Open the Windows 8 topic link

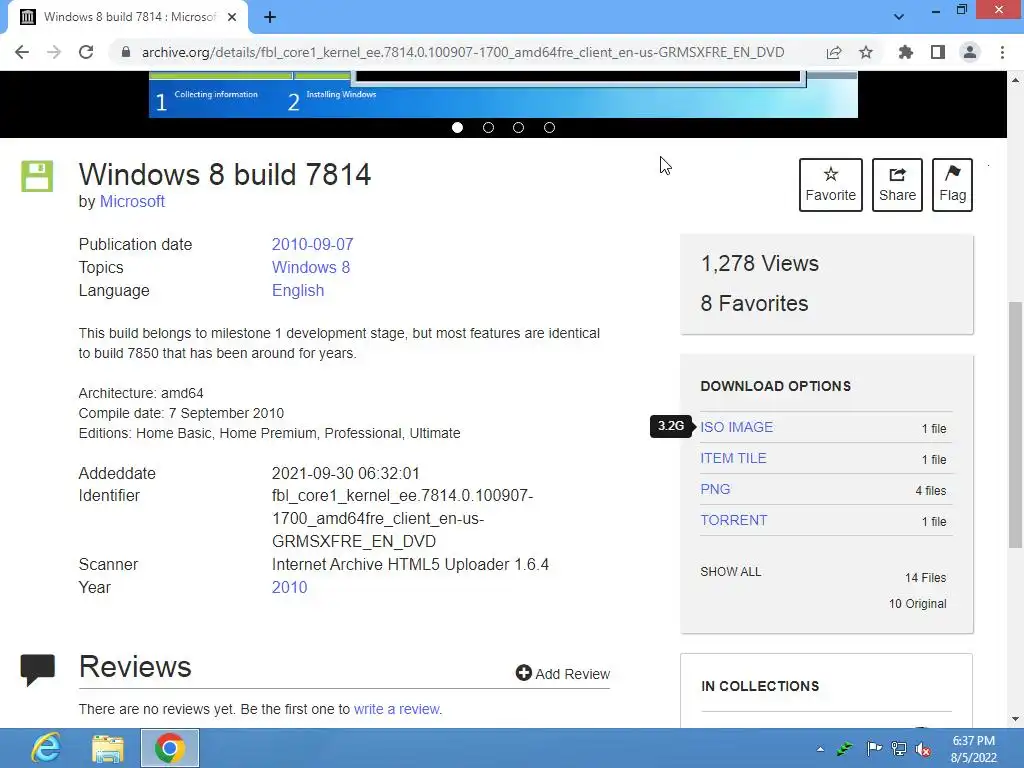coord(311,267)
